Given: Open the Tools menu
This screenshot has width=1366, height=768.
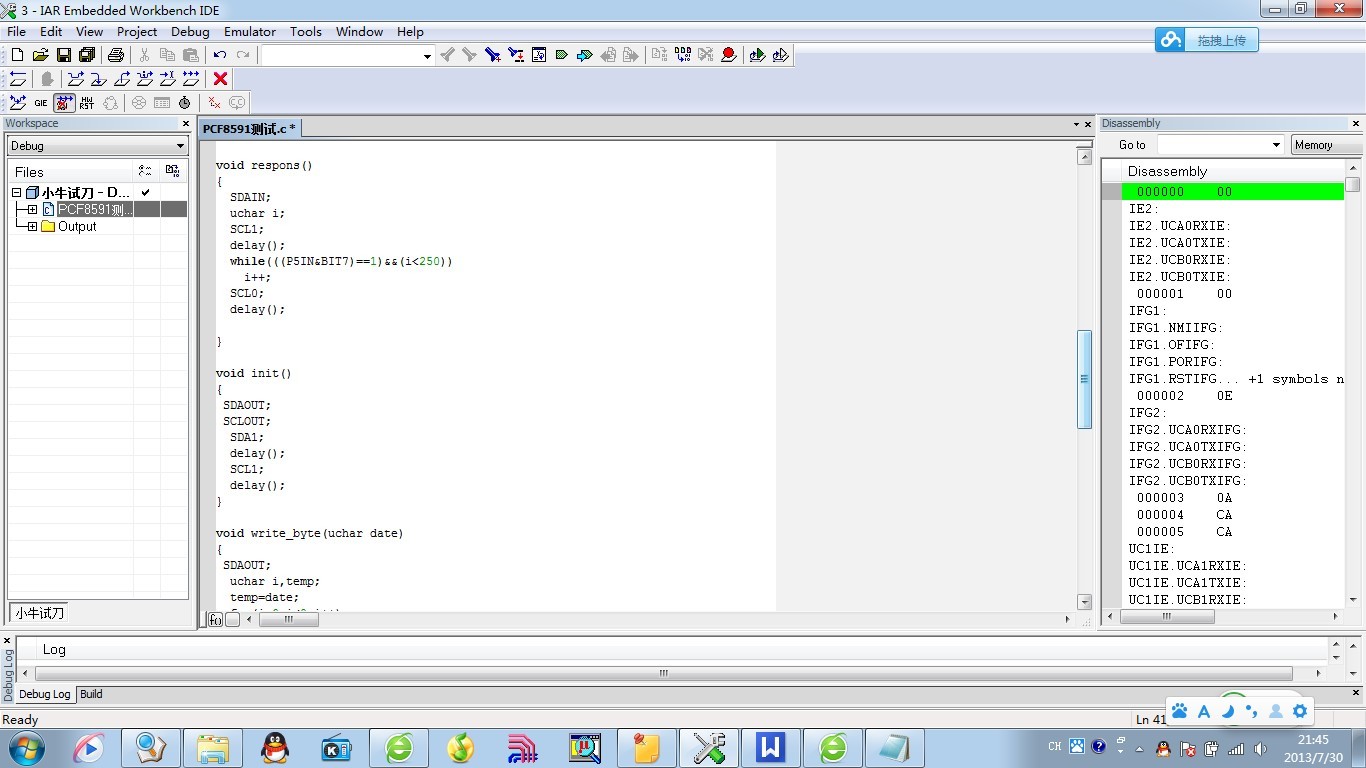Looking at the screenshot, I should 306,31.
